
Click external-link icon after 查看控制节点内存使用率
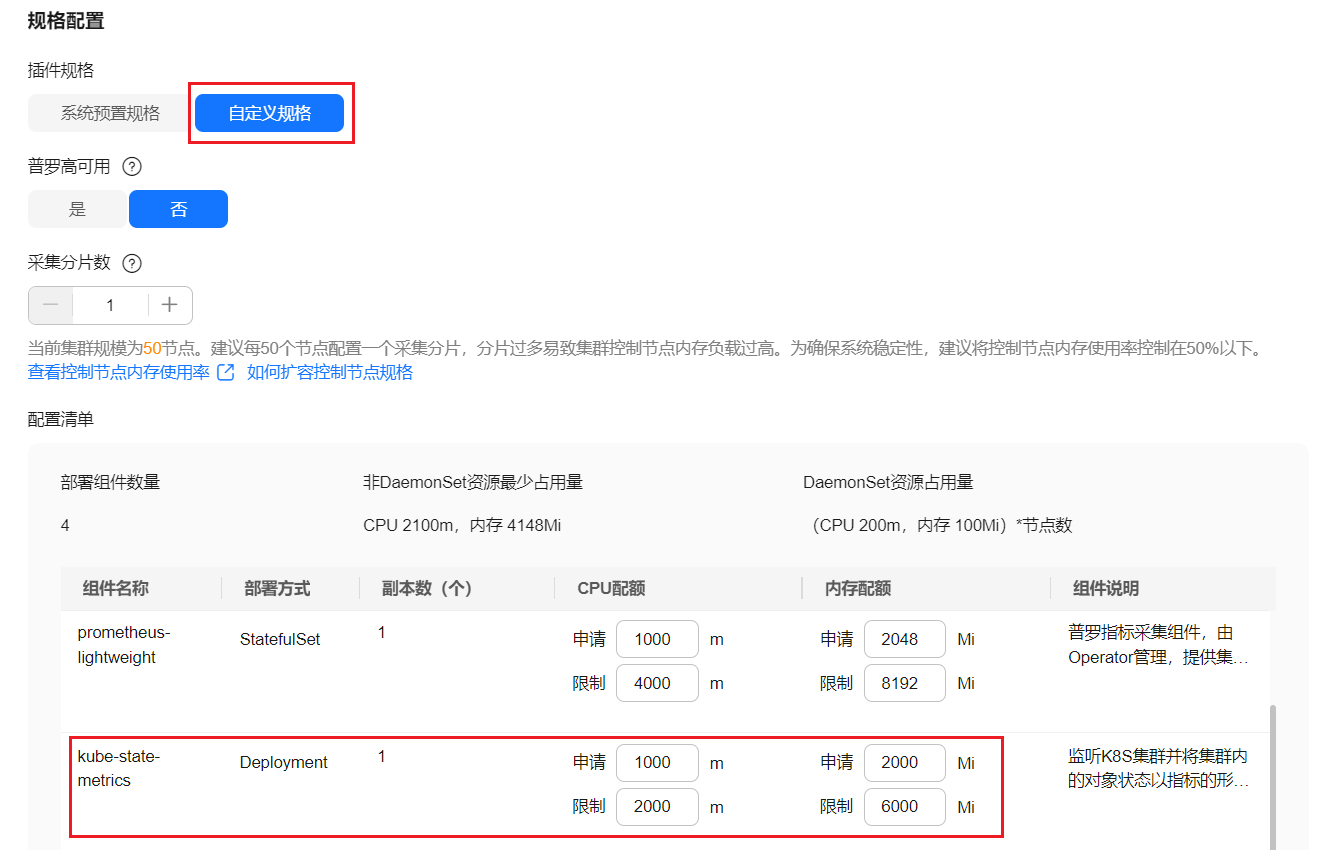(x=226, y=373)
